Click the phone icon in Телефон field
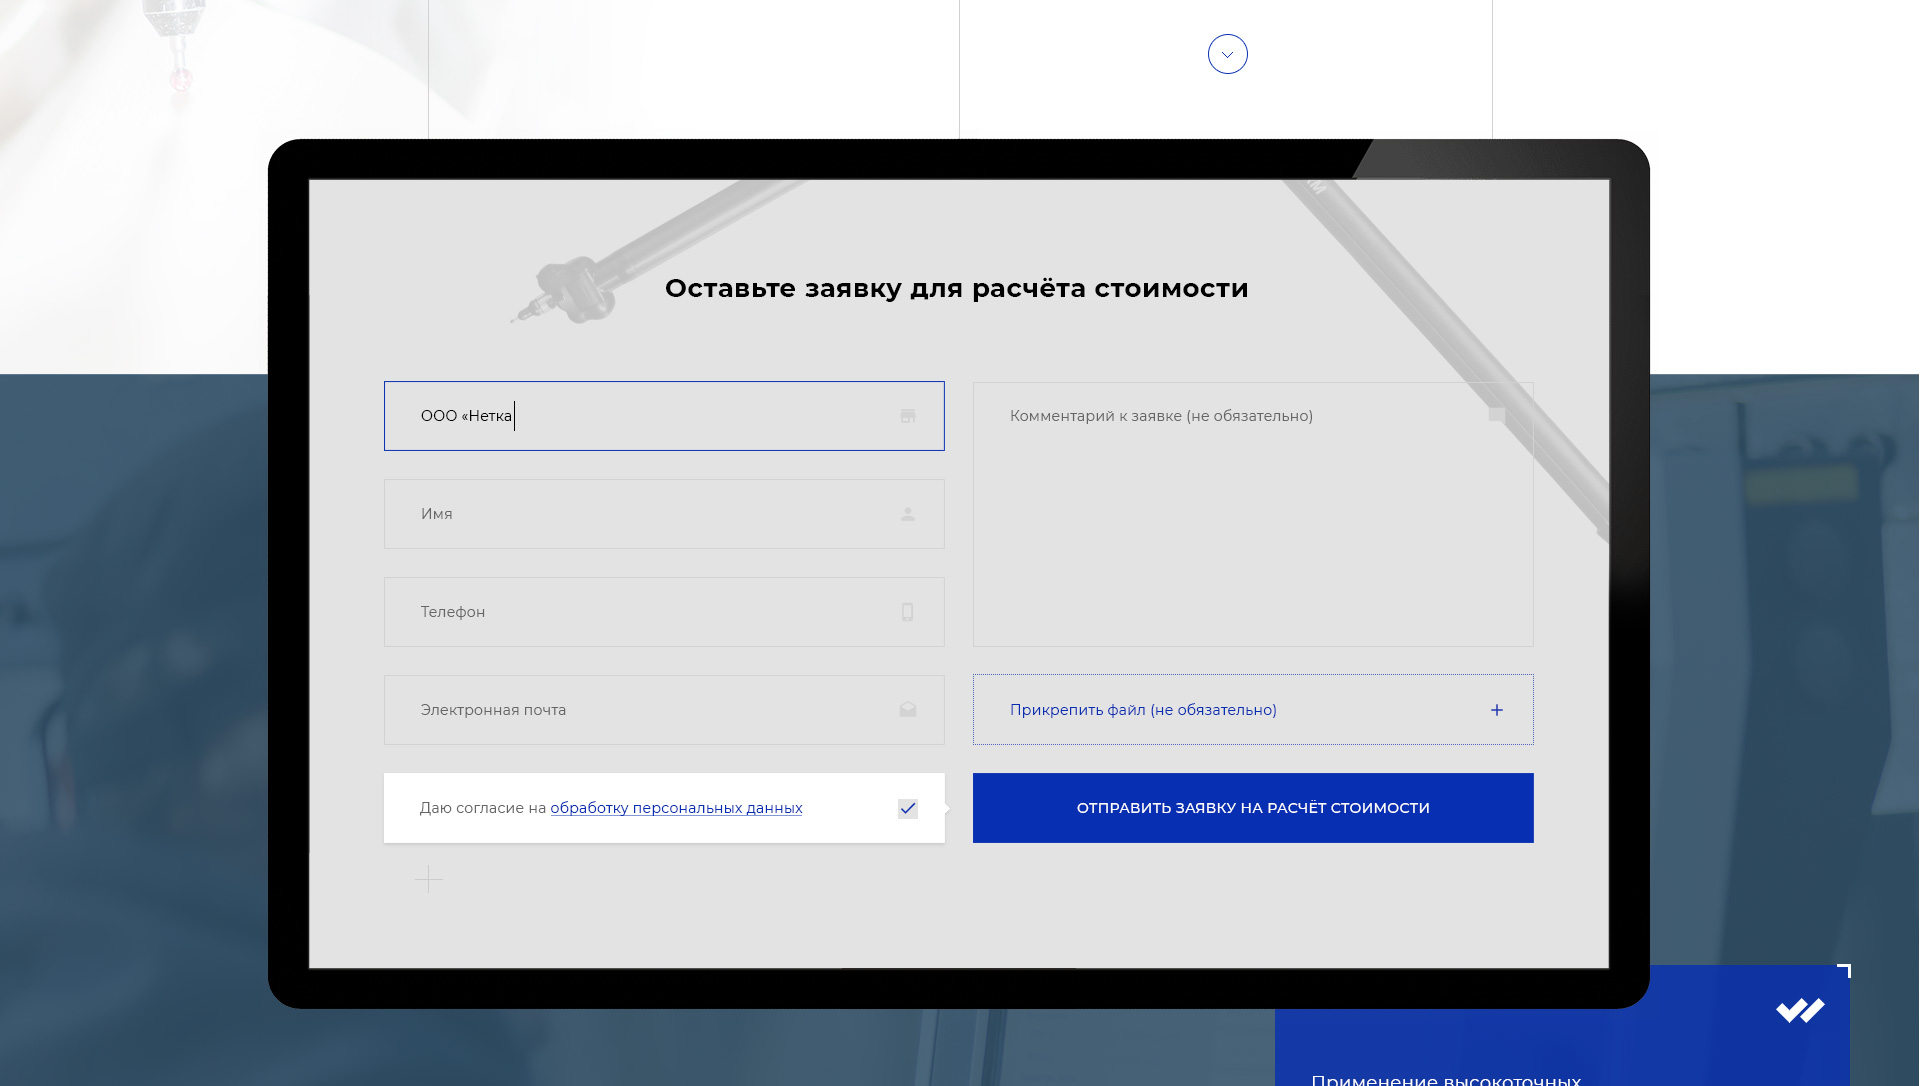 [x=907, y=612]
